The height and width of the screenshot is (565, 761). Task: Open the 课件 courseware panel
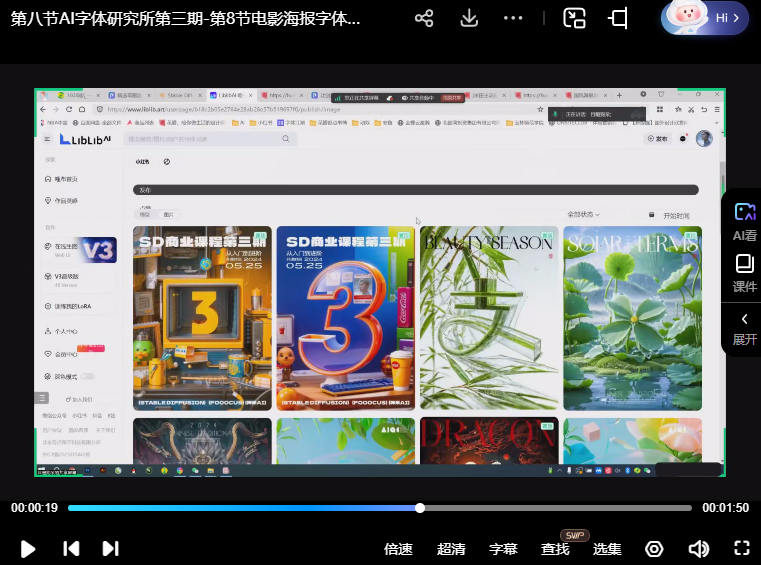click(x=744, y=273)
